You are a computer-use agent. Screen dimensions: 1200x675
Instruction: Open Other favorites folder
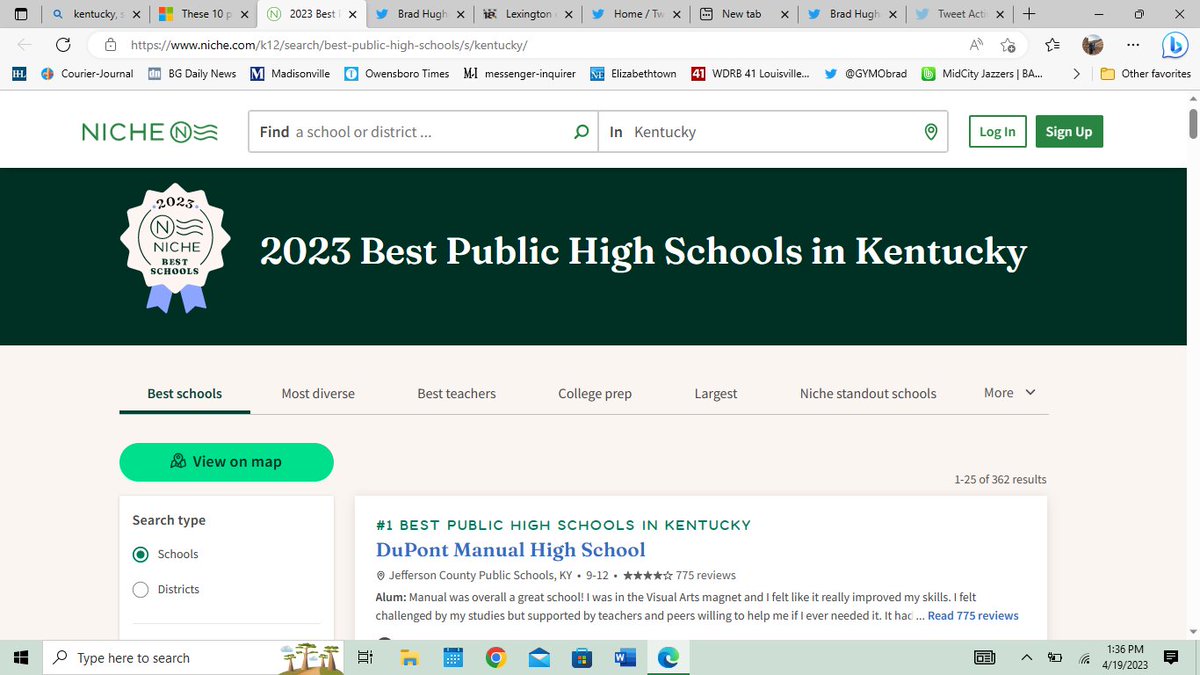[x=1144, y=73]
